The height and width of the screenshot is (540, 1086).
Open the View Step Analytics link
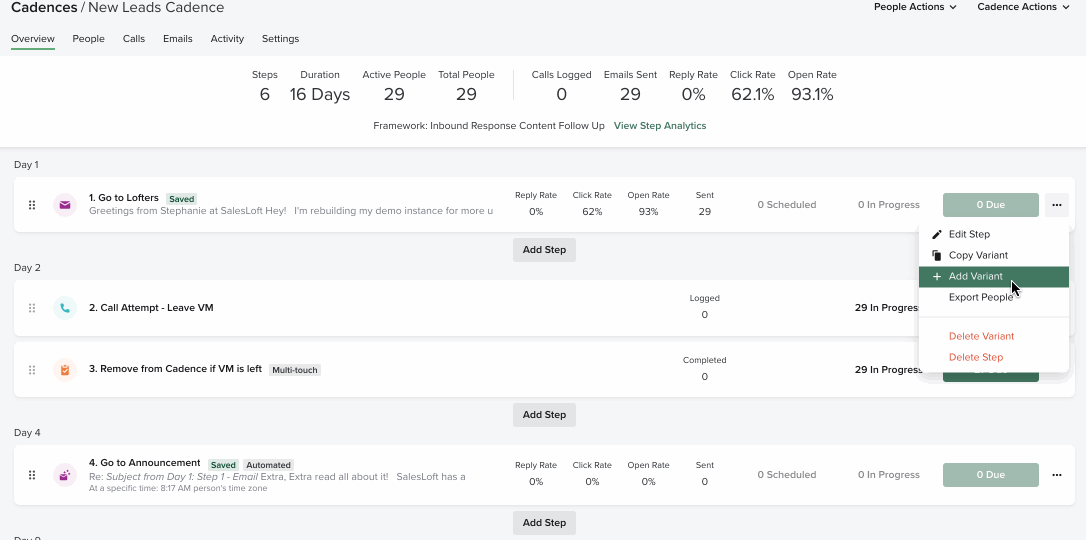660,126
